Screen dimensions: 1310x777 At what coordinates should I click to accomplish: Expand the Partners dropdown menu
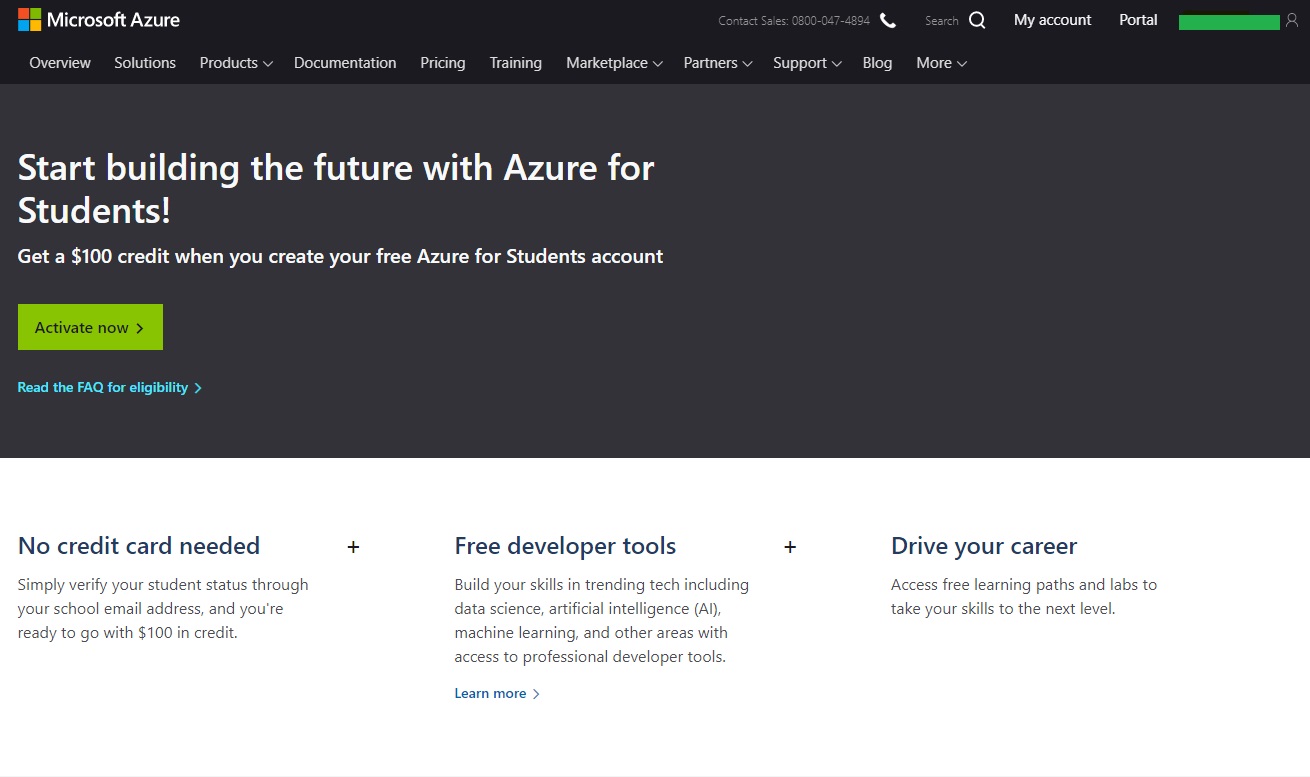click(x=718, y=63)
